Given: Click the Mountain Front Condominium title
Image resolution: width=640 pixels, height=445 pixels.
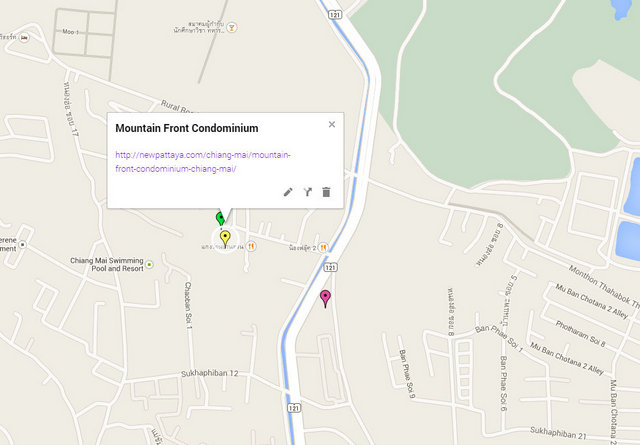Looking at the screenshot, I should pyautogui.click(x=187, y=128).
